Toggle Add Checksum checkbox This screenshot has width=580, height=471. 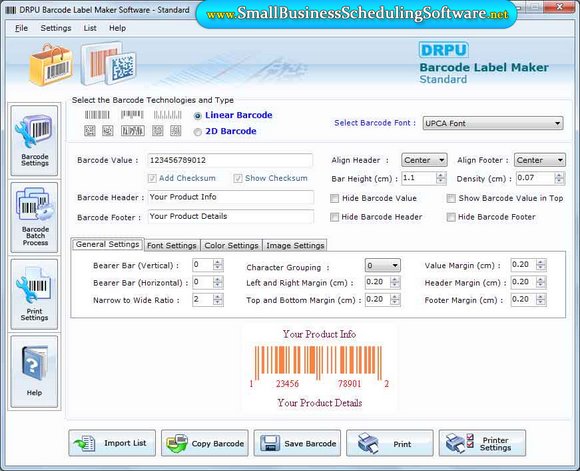(x=152, y=179)
